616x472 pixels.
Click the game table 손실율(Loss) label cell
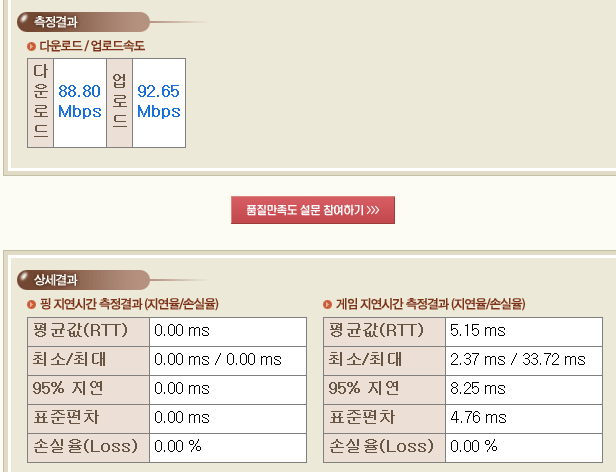(385, 446)
